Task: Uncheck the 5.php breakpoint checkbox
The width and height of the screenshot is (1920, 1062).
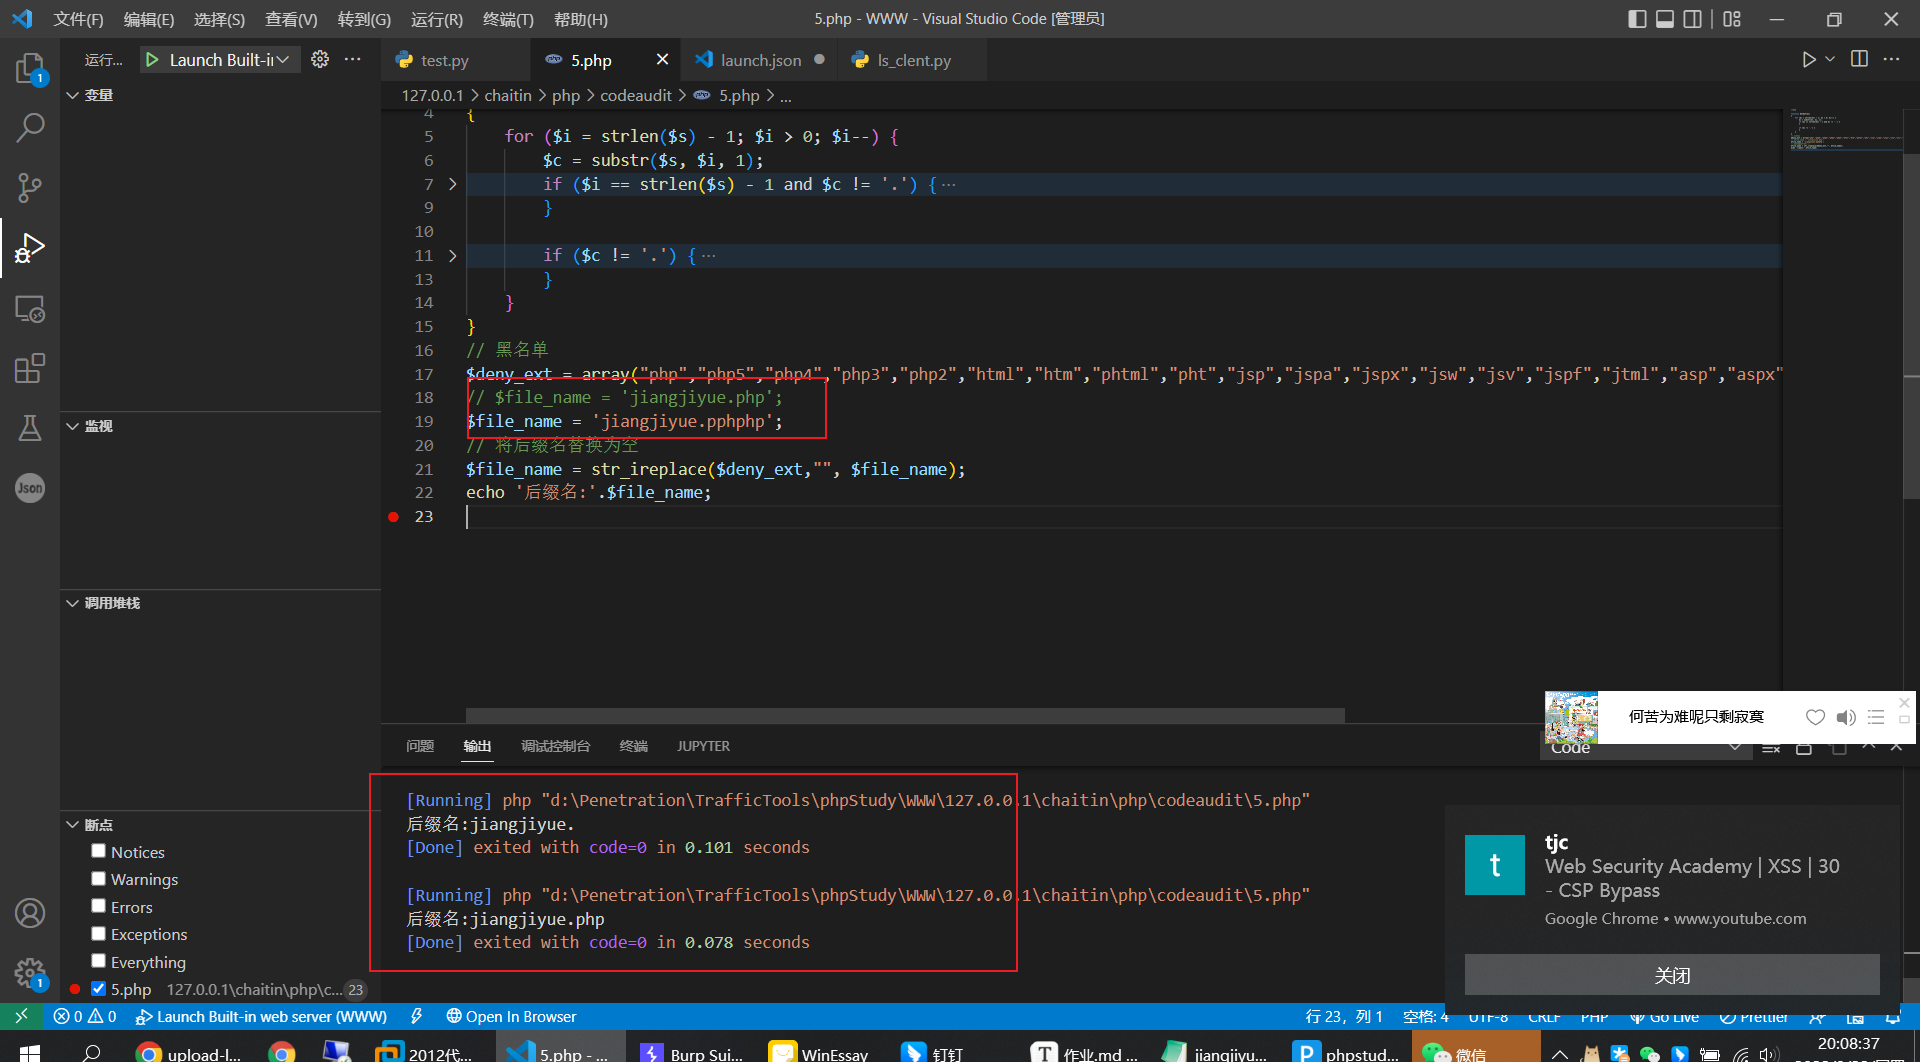Action: pos(98,988)
